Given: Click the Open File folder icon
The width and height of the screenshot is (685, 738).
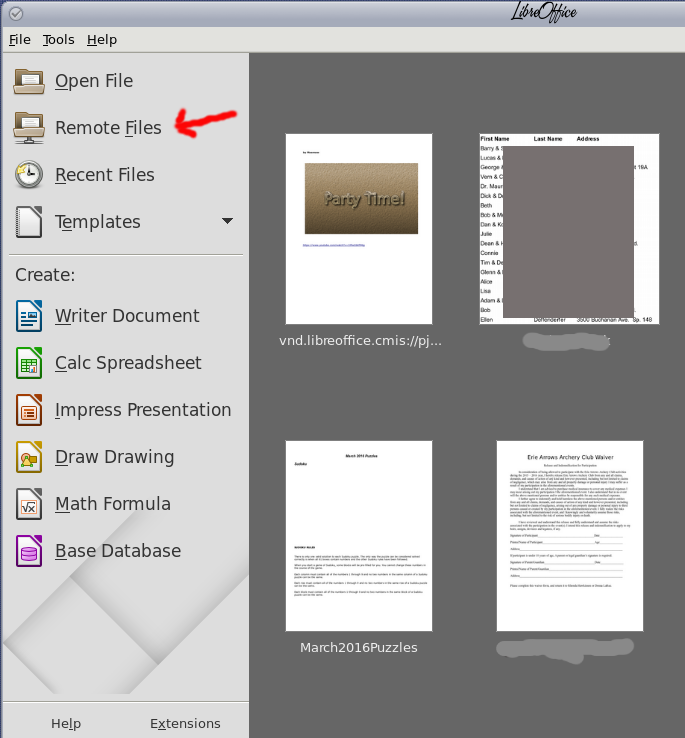Looking at the screenshot, I should click(x=29, y=81).
